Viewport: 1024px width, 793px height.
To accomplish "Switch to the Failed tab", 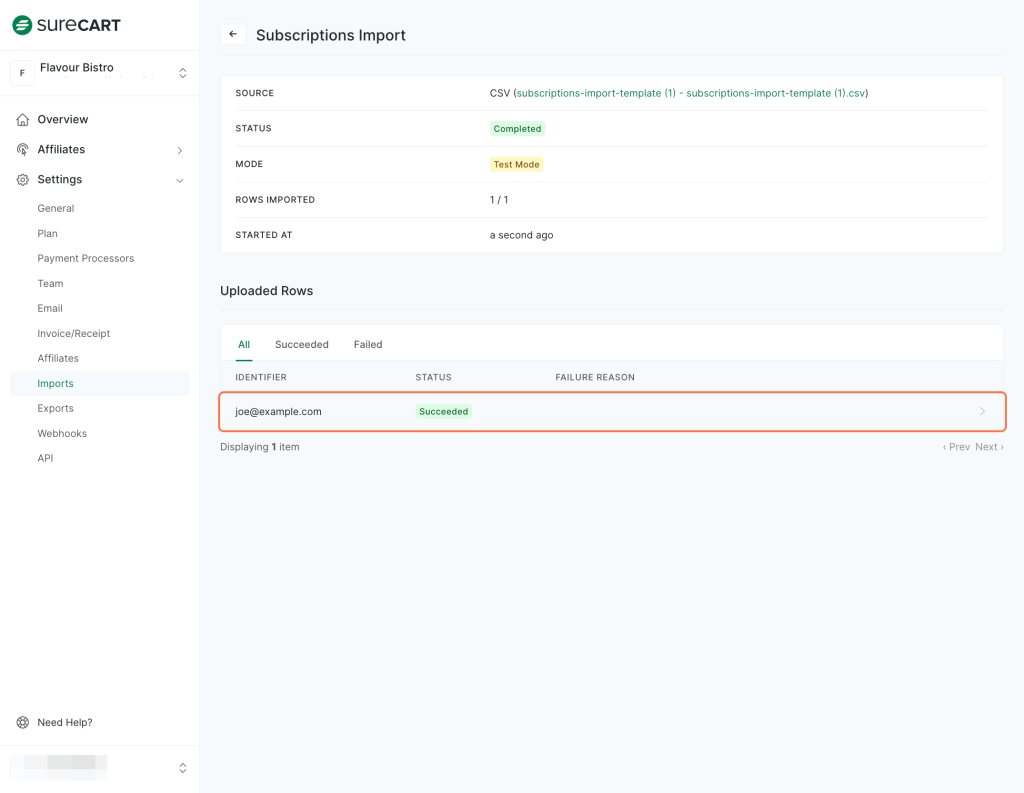I will pyautogui.click(x=368, y=345).
